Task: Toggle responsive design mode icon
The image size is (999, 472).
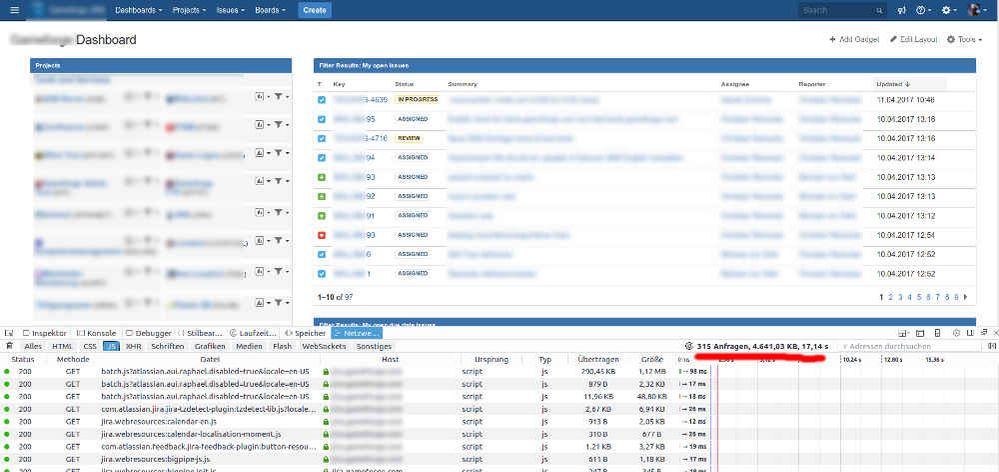Action: (937, 333)
